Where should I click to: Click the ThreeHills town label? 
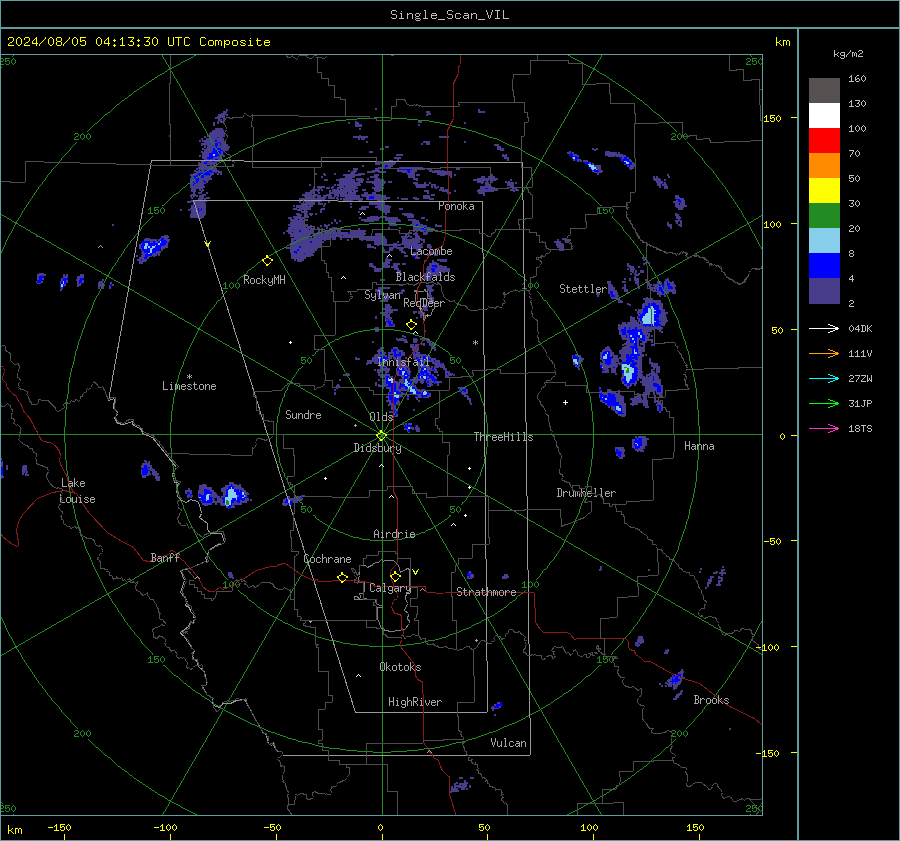(x=503, y=437)
